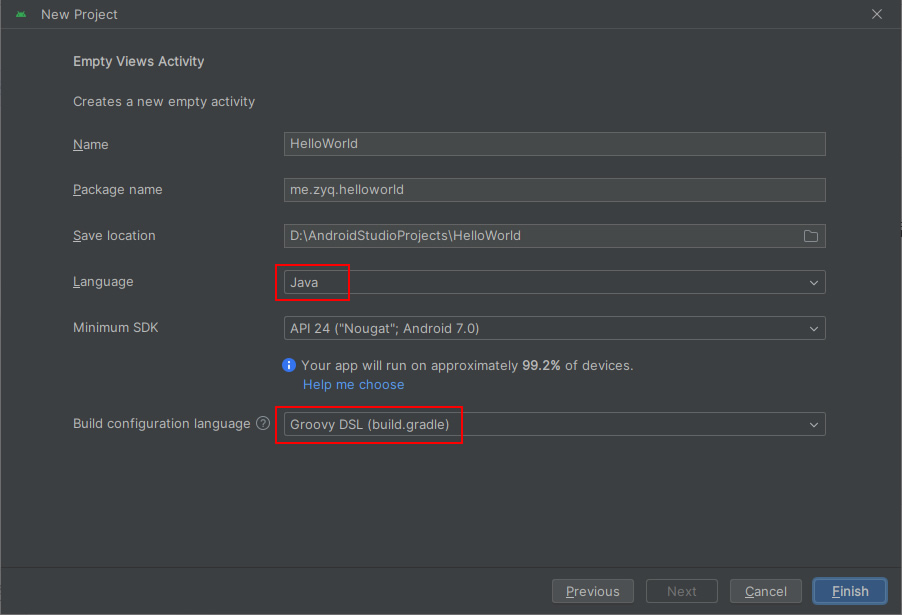Click the Save location path field
Viewport: 902px width, 615px height.
point(540,236)
